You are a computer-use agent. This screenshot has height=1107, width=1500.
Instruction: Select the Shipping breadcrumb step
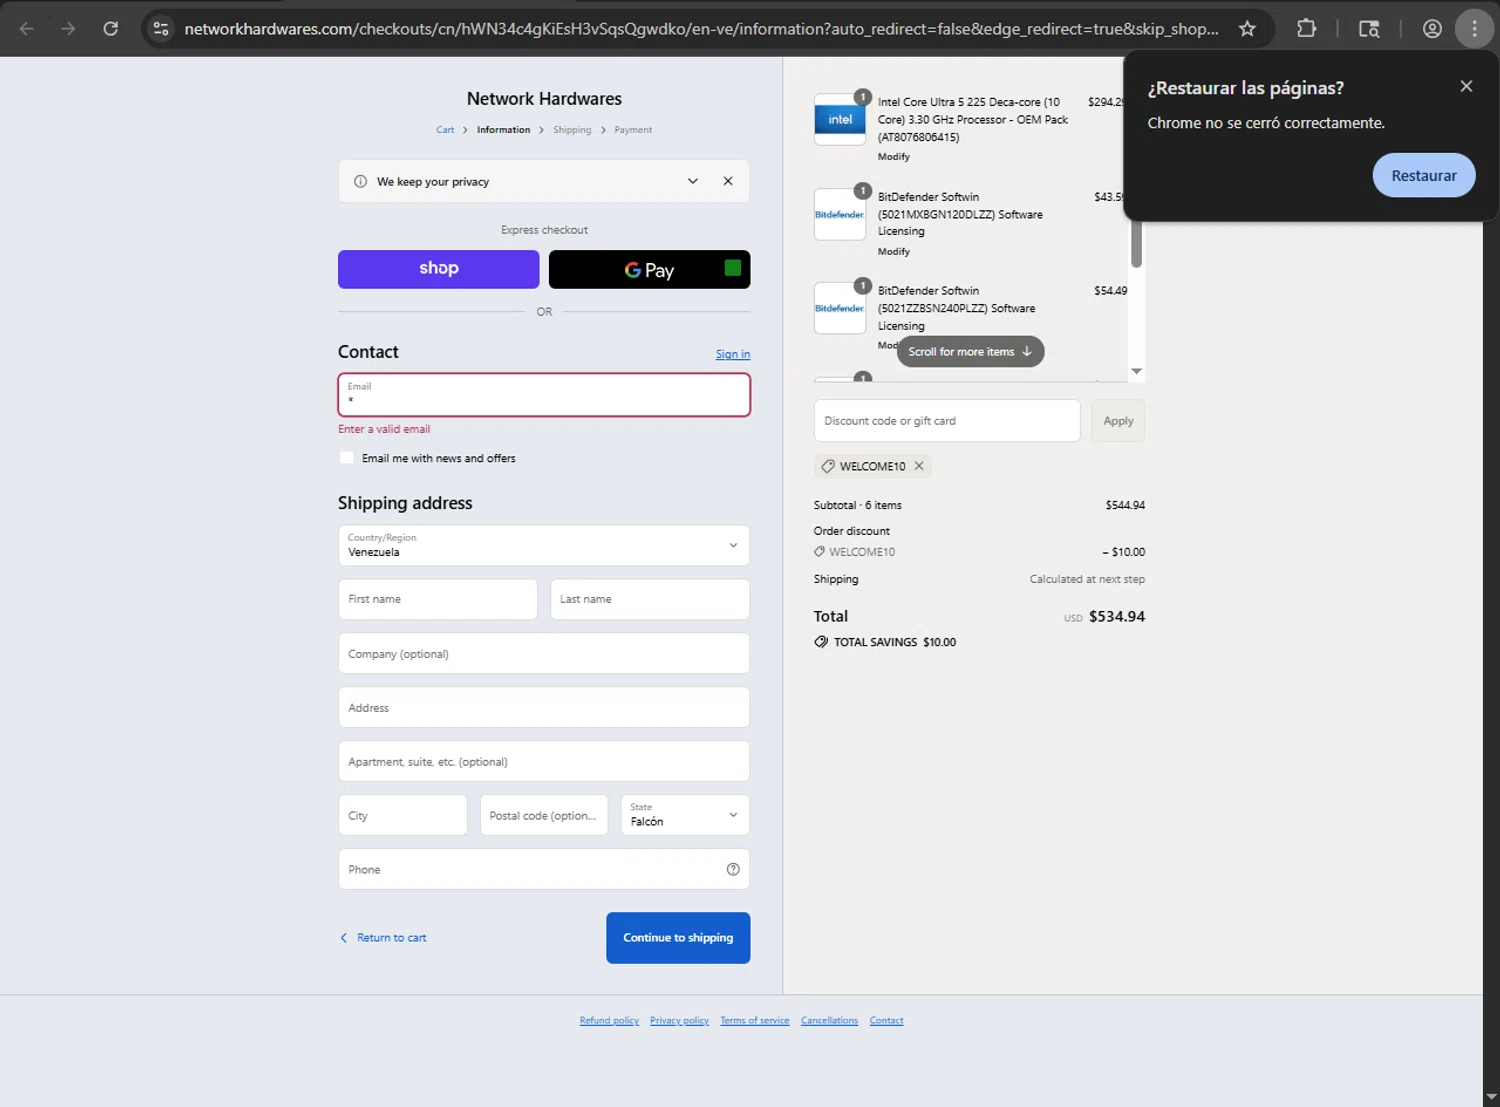click(572, 130)
